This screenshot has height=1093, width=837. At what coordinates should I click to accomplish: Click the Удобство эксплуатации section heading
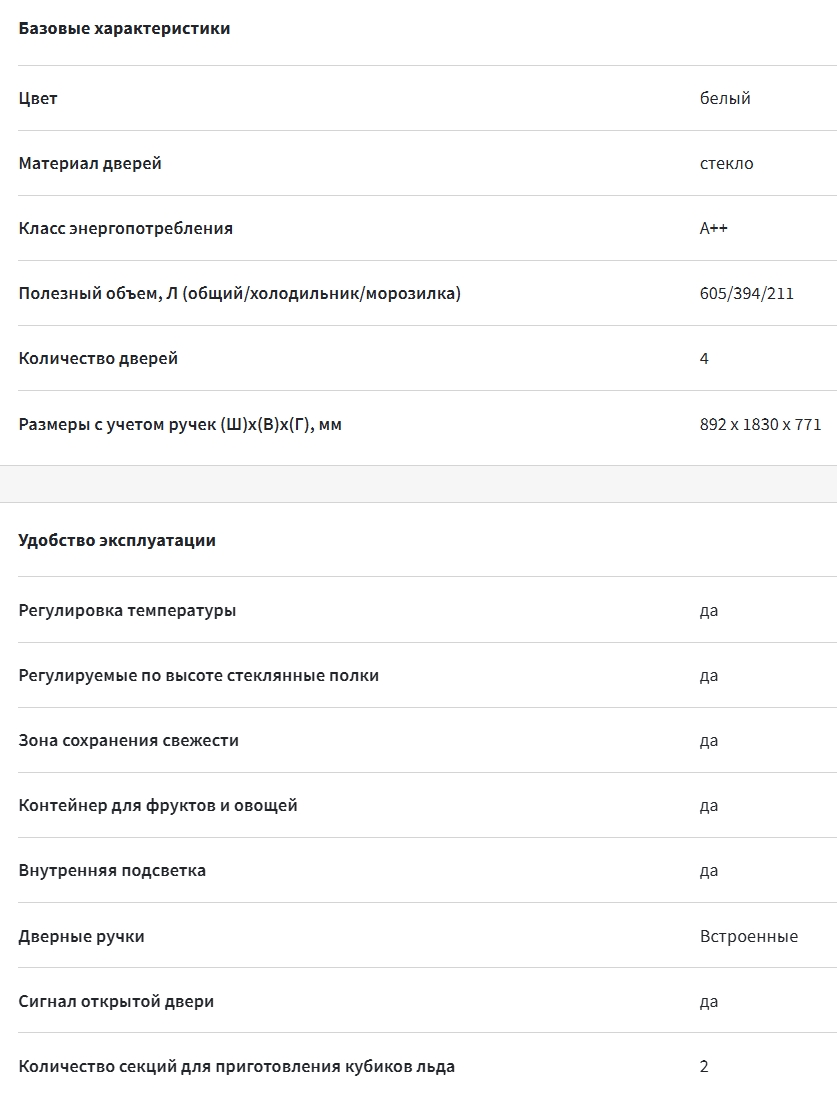(x=117, y=540)
